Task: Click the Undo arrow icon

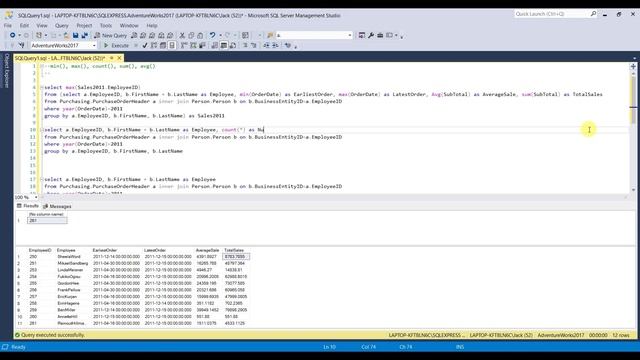Action: tap(213, 36)
